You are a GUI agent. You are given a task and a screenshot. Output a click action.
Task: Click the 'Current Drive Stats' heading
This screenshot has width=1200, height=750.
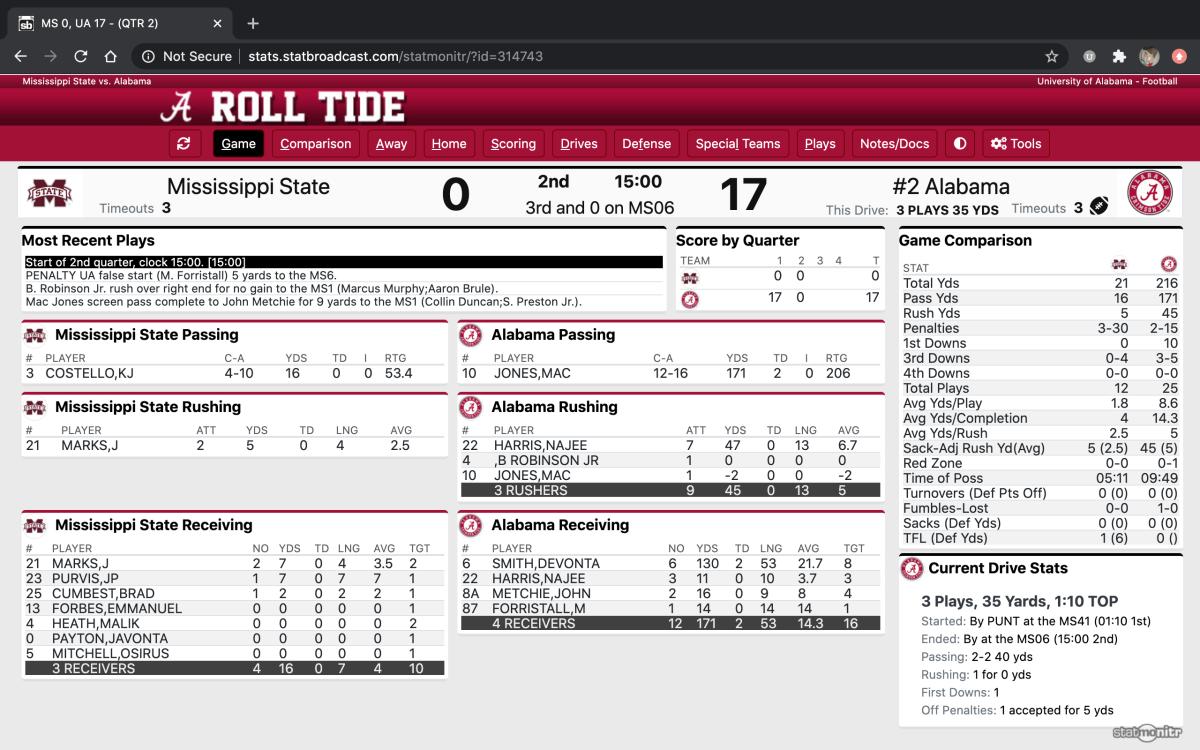(998, 568)
